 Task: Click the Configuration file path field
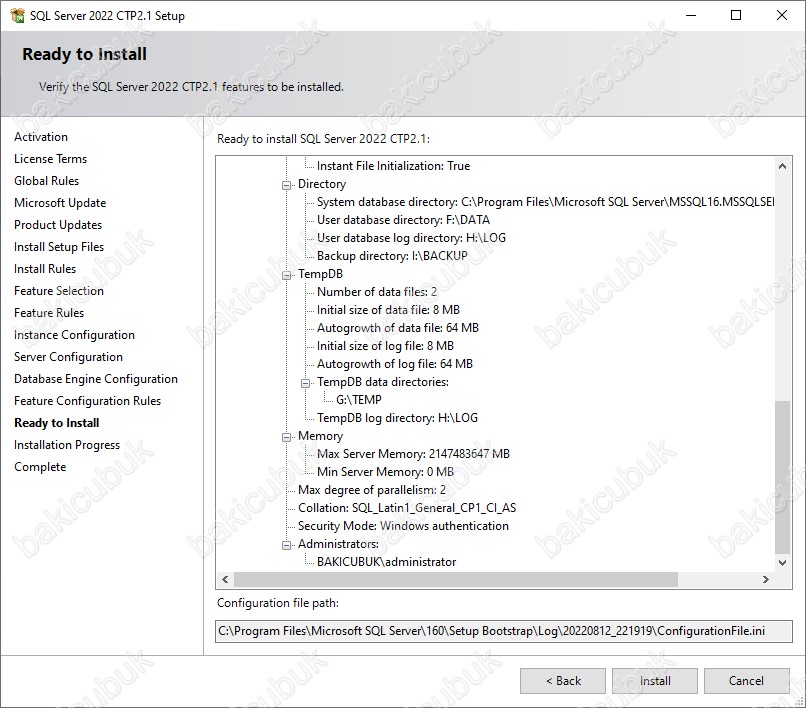(504, 631)
